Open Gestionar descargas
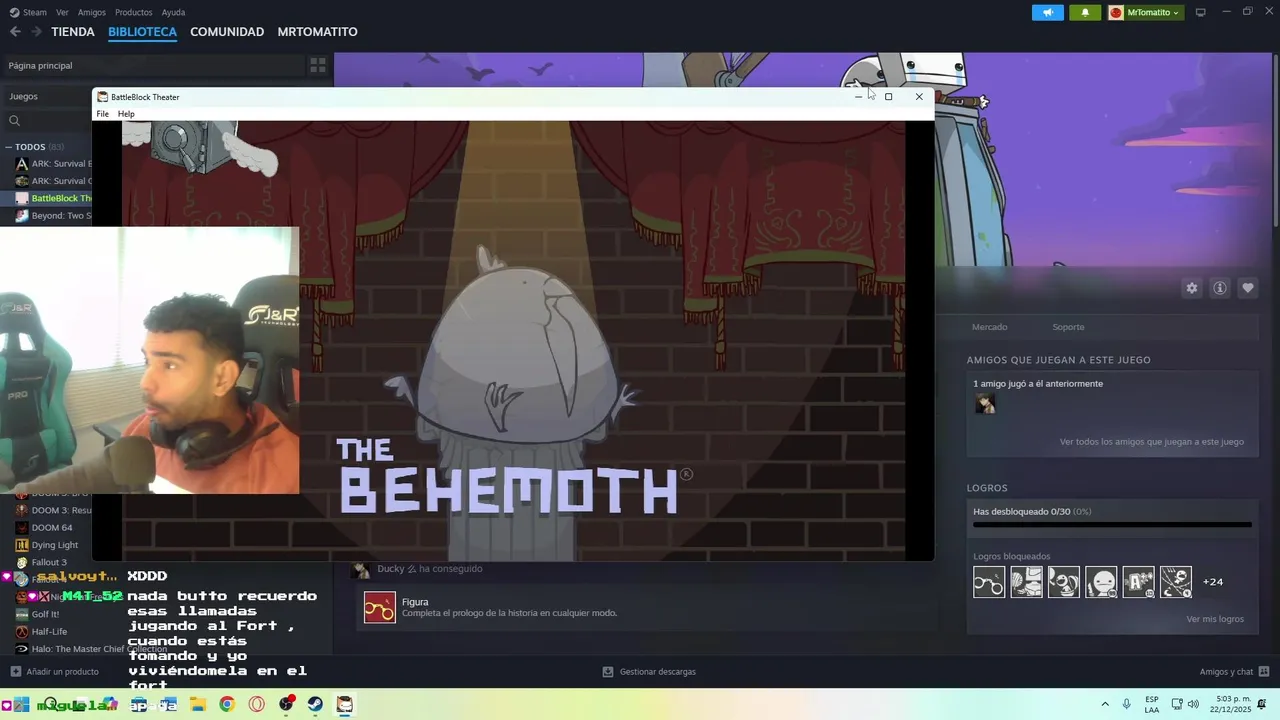Viewport: 1280px width, 720px height. (649, 672)
